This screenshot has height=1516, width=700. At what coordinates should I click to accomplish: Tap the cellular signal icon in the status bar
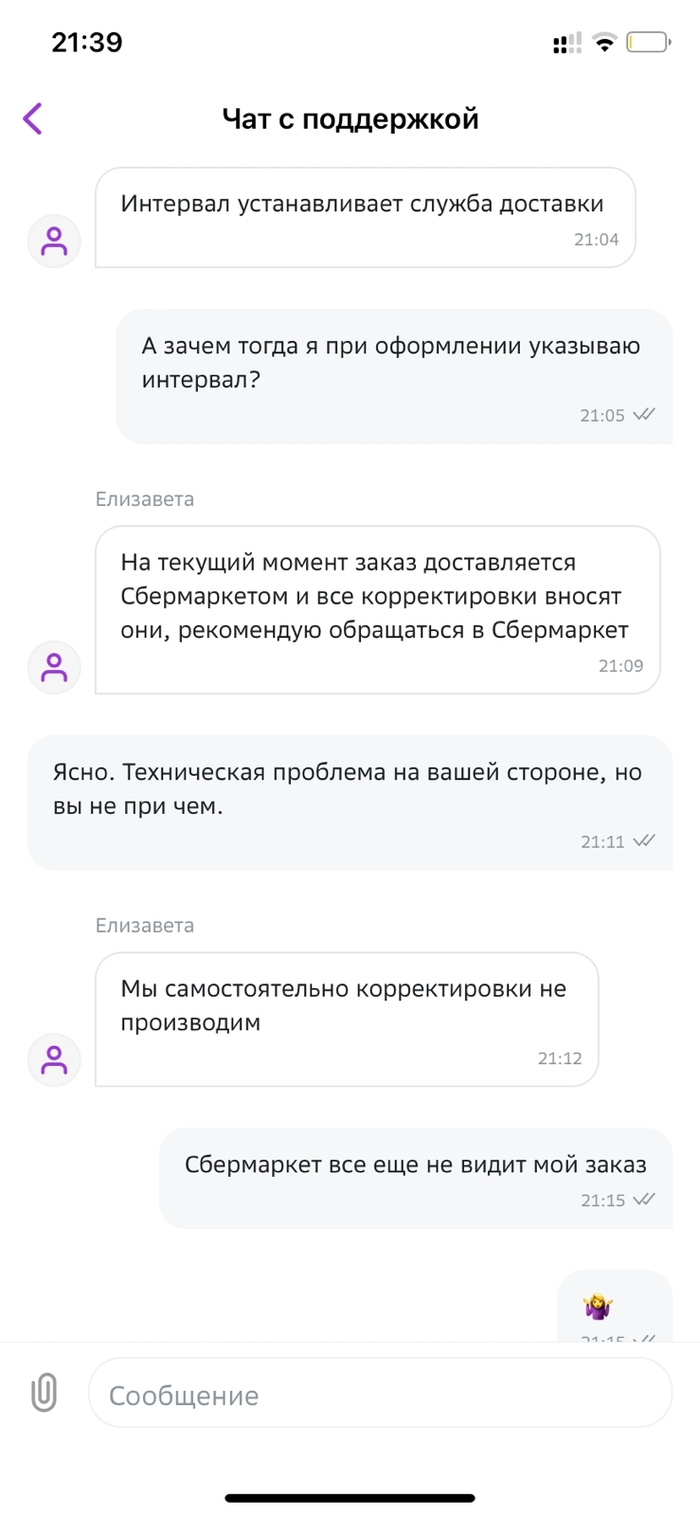[567, 43]
